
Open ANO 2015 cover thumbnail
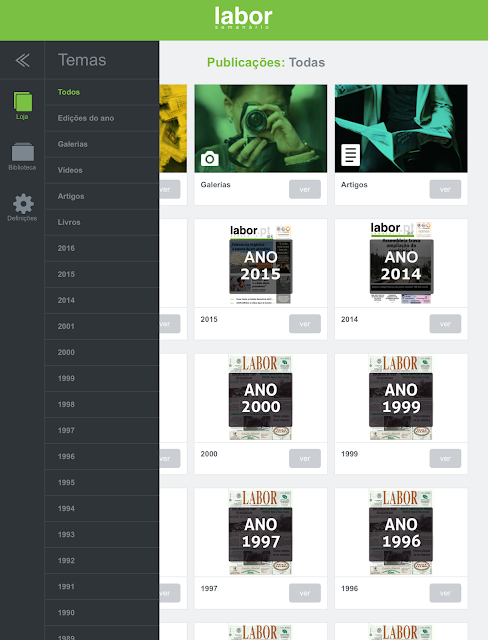[x=261, y=264]
